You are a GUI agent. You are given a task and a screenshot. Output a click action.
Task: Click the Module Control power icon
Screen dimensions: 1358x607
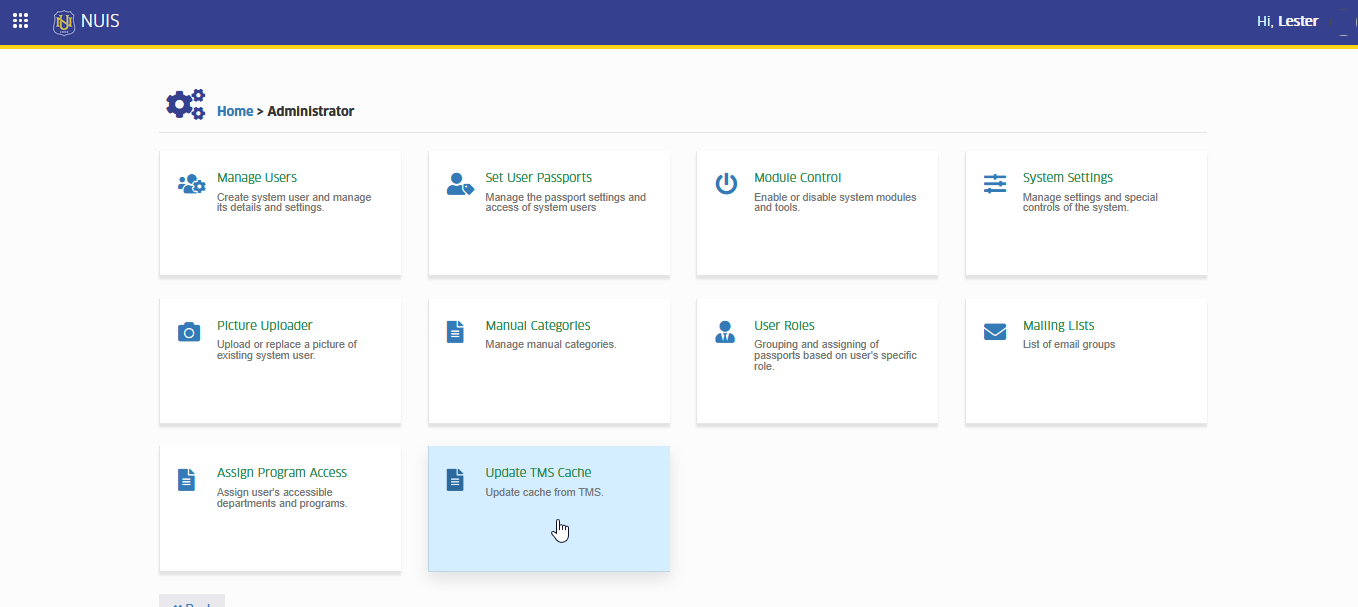(x=726, y=184)
